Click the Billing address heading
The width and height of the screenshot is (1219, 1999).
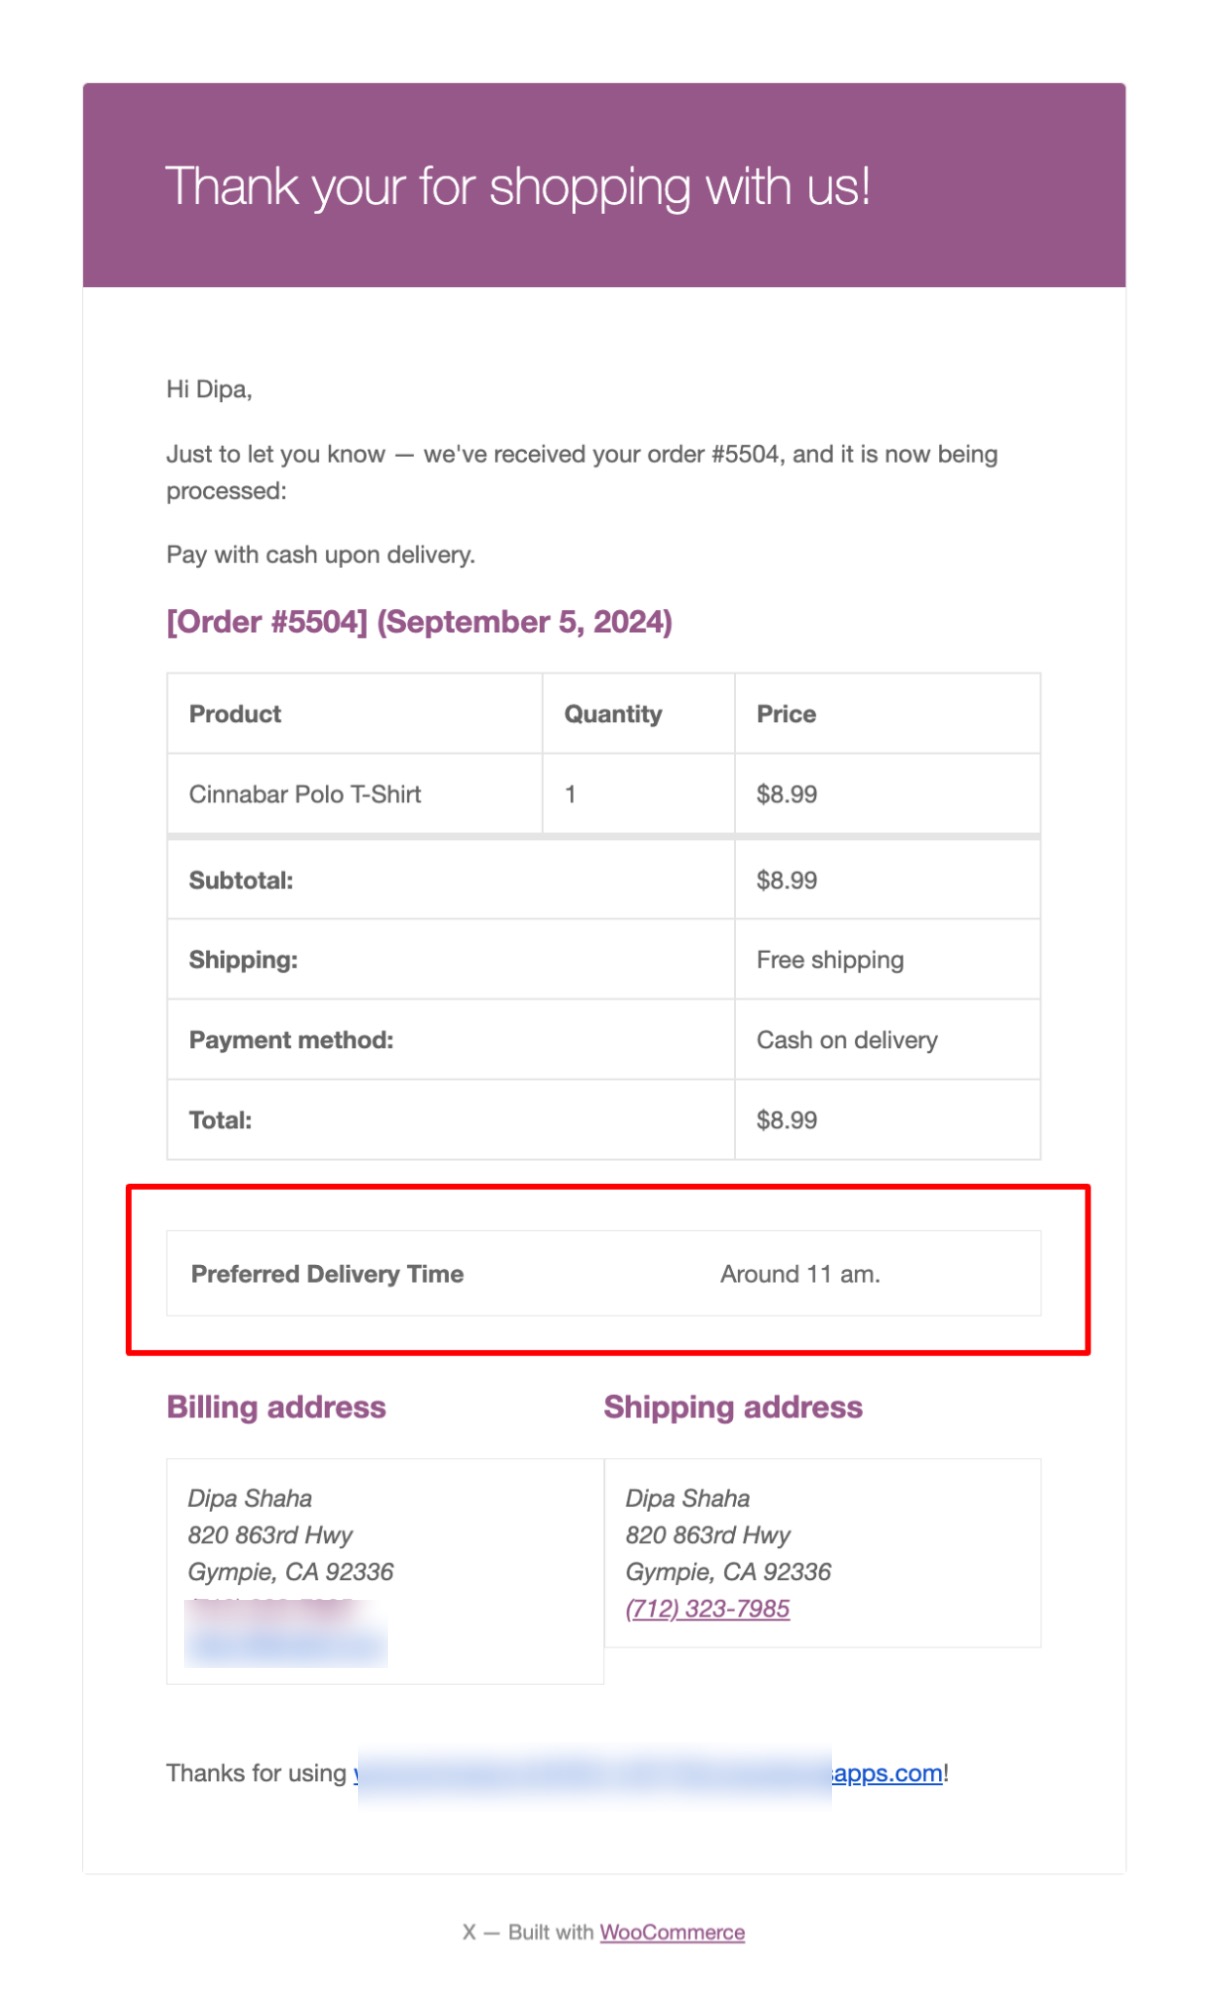point(276,1407)
